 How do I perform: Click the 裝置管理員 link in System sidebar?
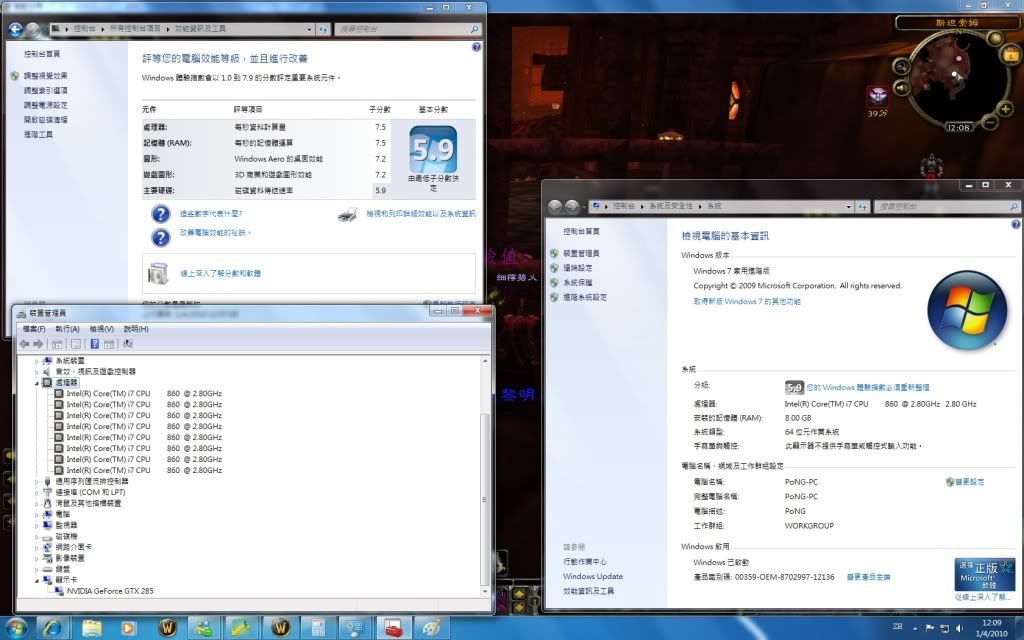click(x=581, y=254)
